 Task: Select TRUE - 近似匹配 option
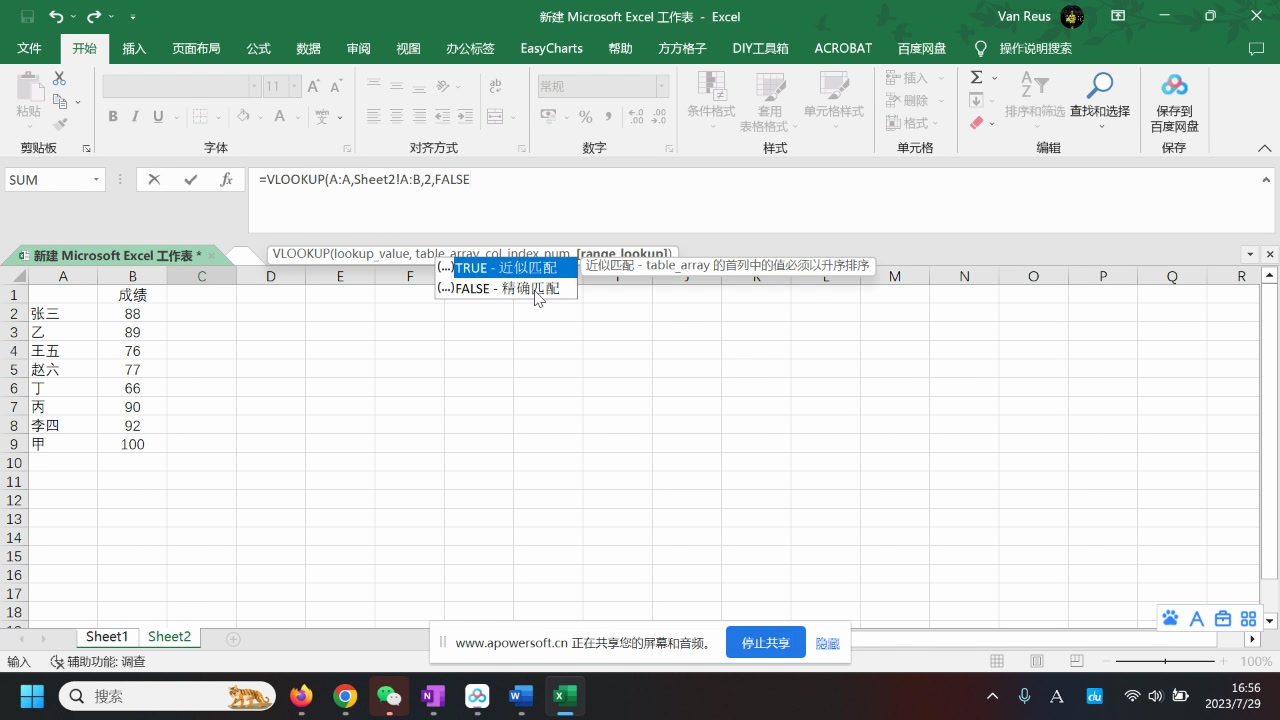(x=507, y=268)
